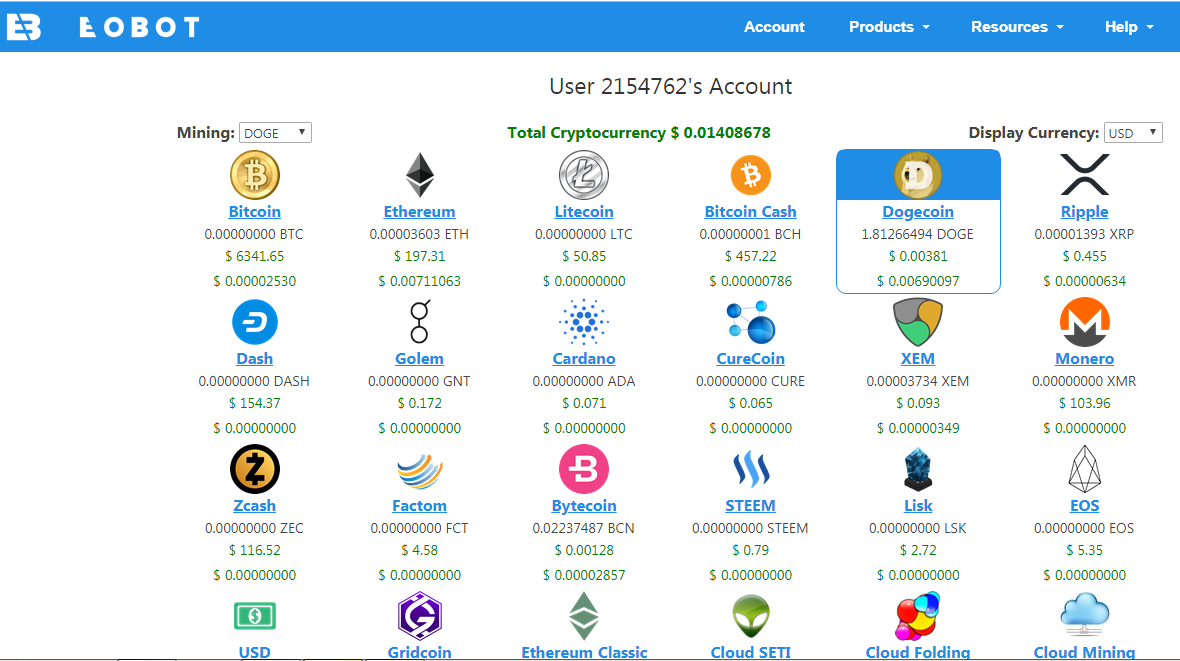Screen dimensions: 1180x661
Task: Click the Bitcoin coin icon
Action: [254, 175]
